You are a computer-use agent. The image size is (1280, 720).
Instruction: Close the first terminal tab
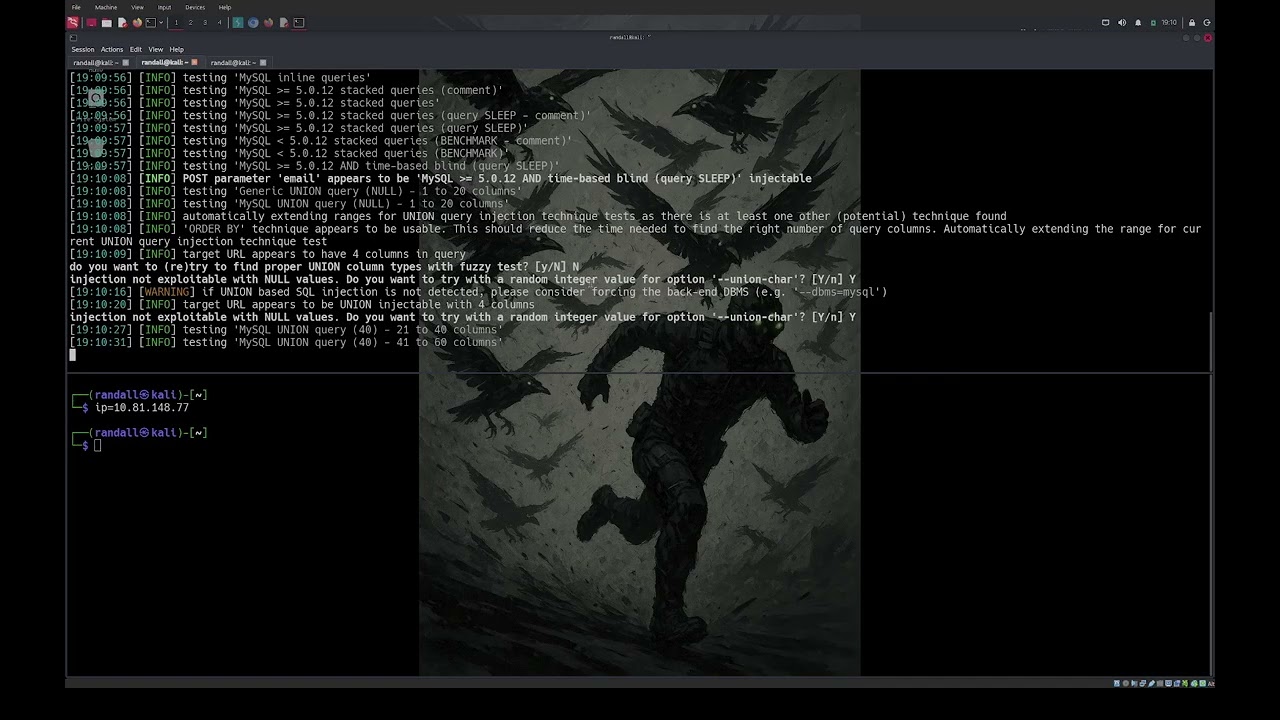click(x=125, y=62)
